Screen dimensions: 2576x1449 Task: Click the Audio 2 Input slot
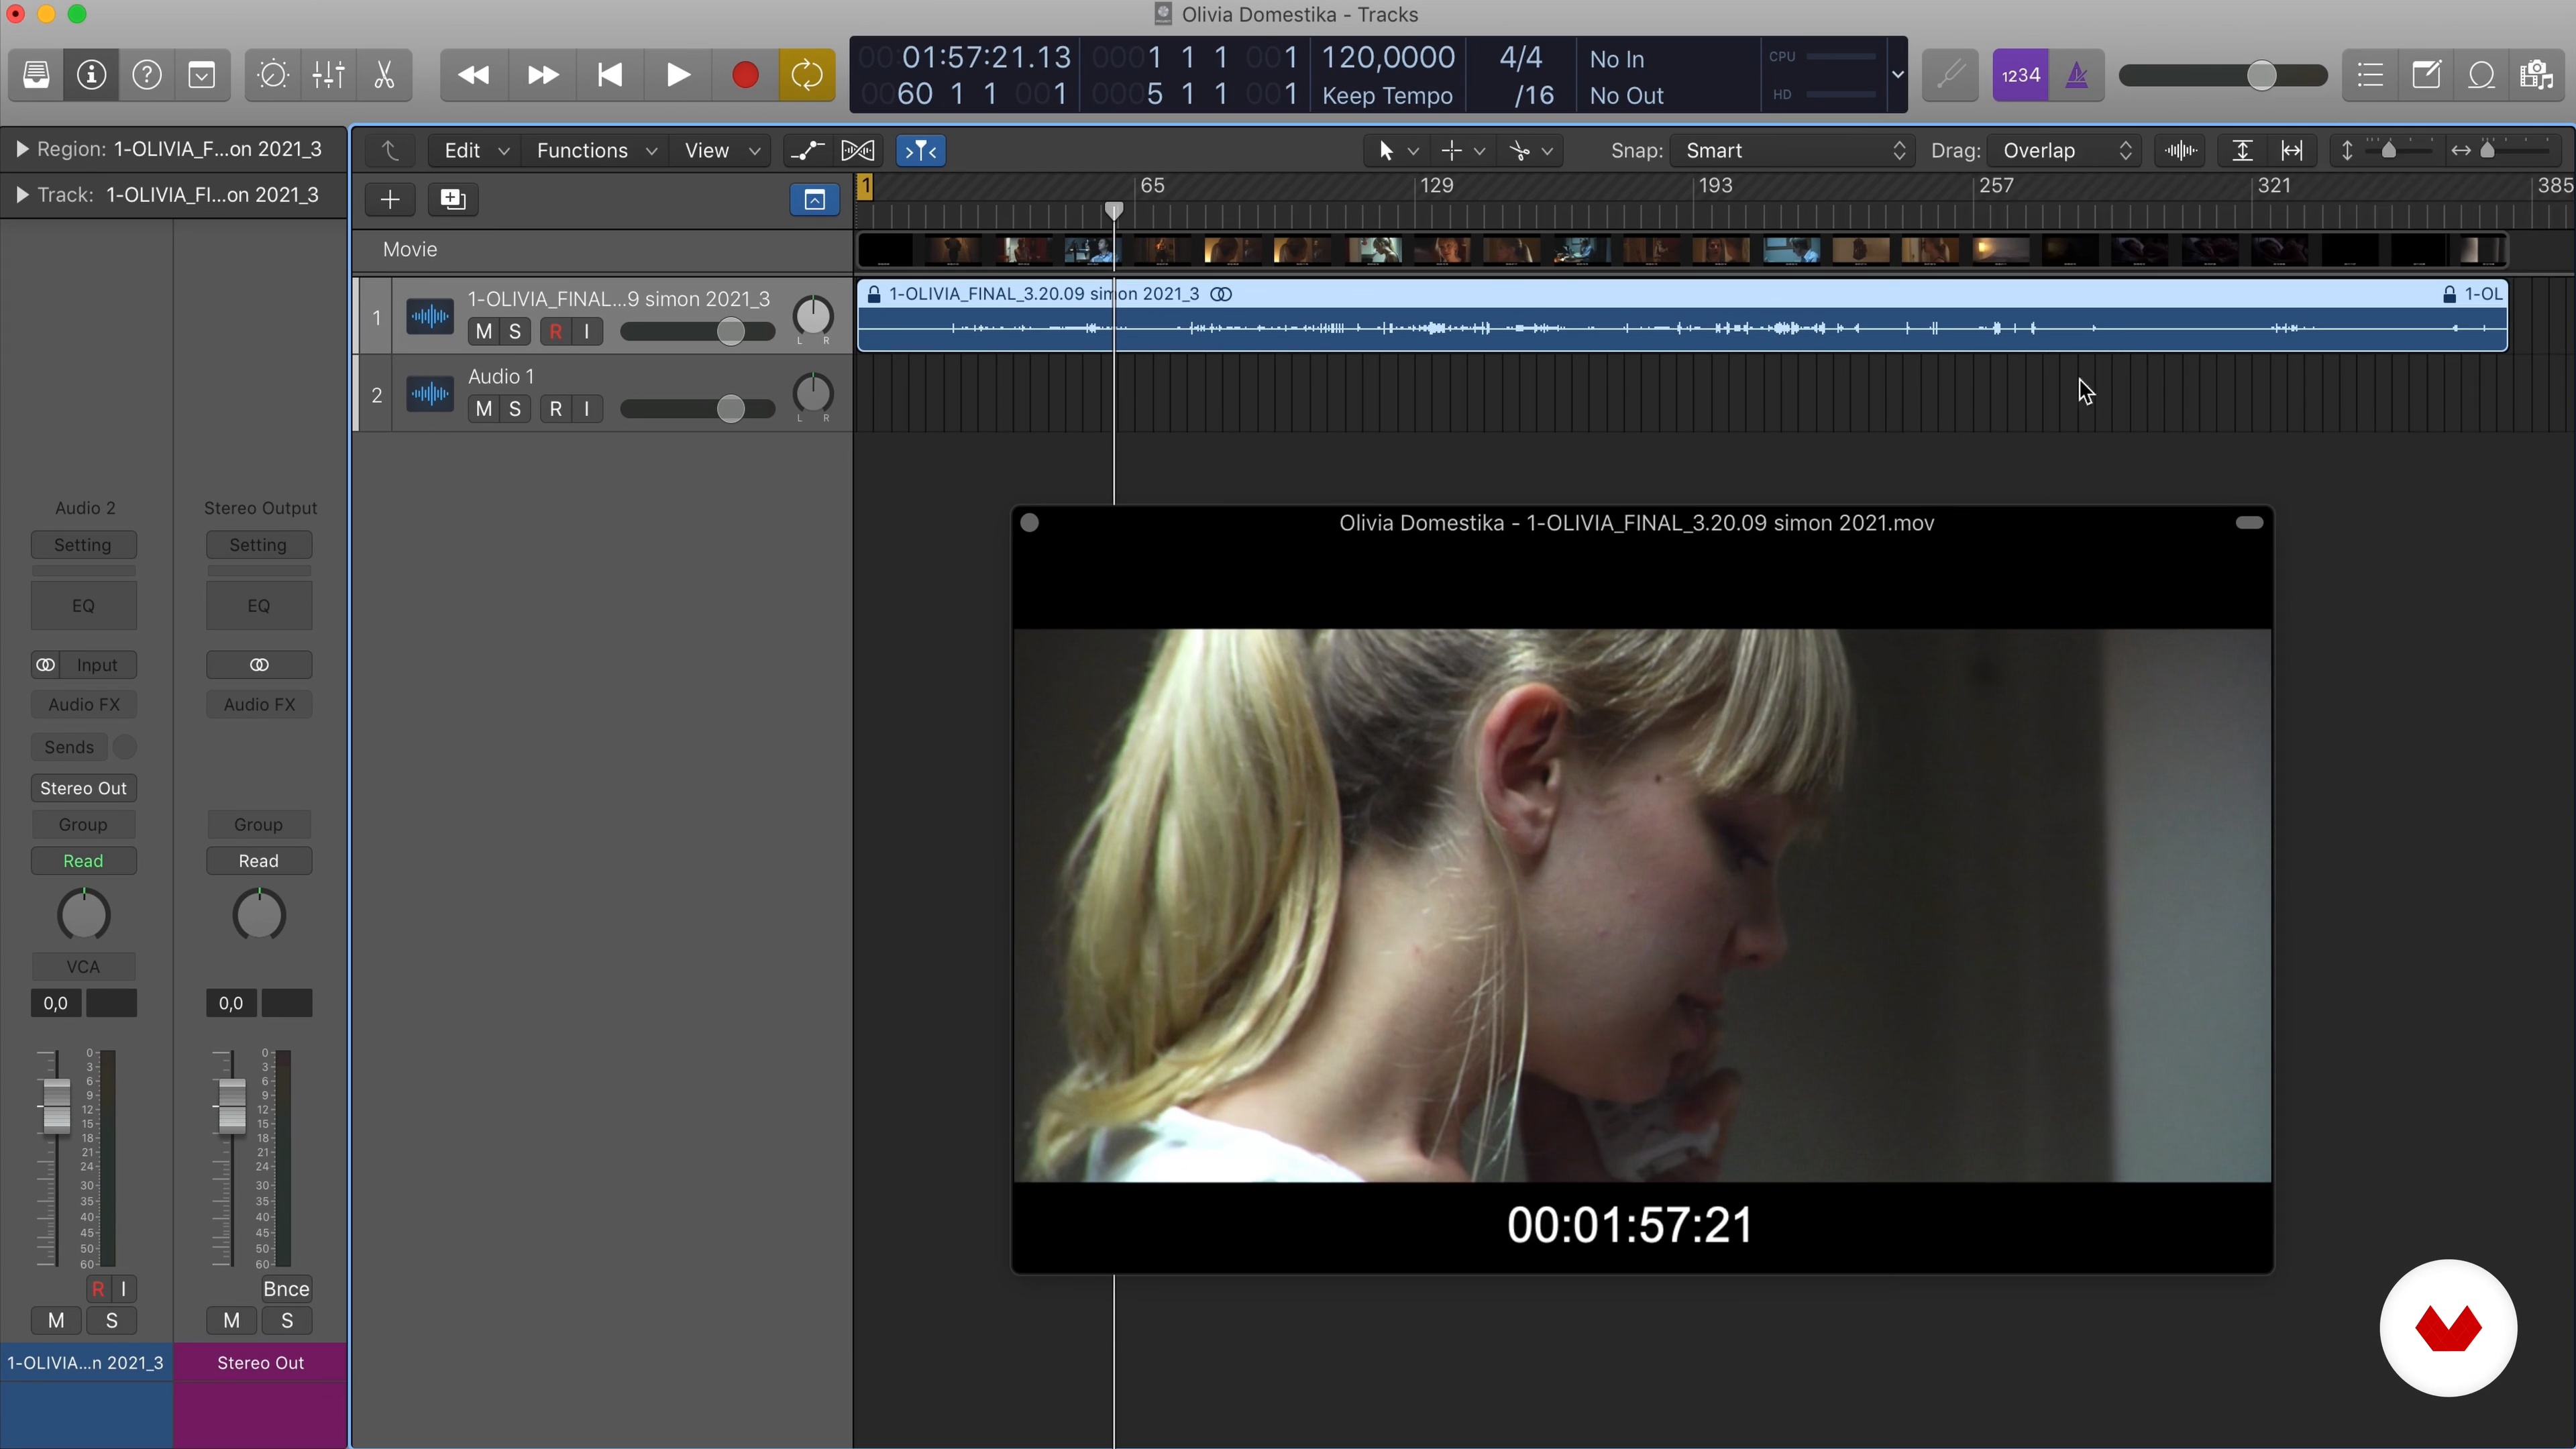click(97, 665)
